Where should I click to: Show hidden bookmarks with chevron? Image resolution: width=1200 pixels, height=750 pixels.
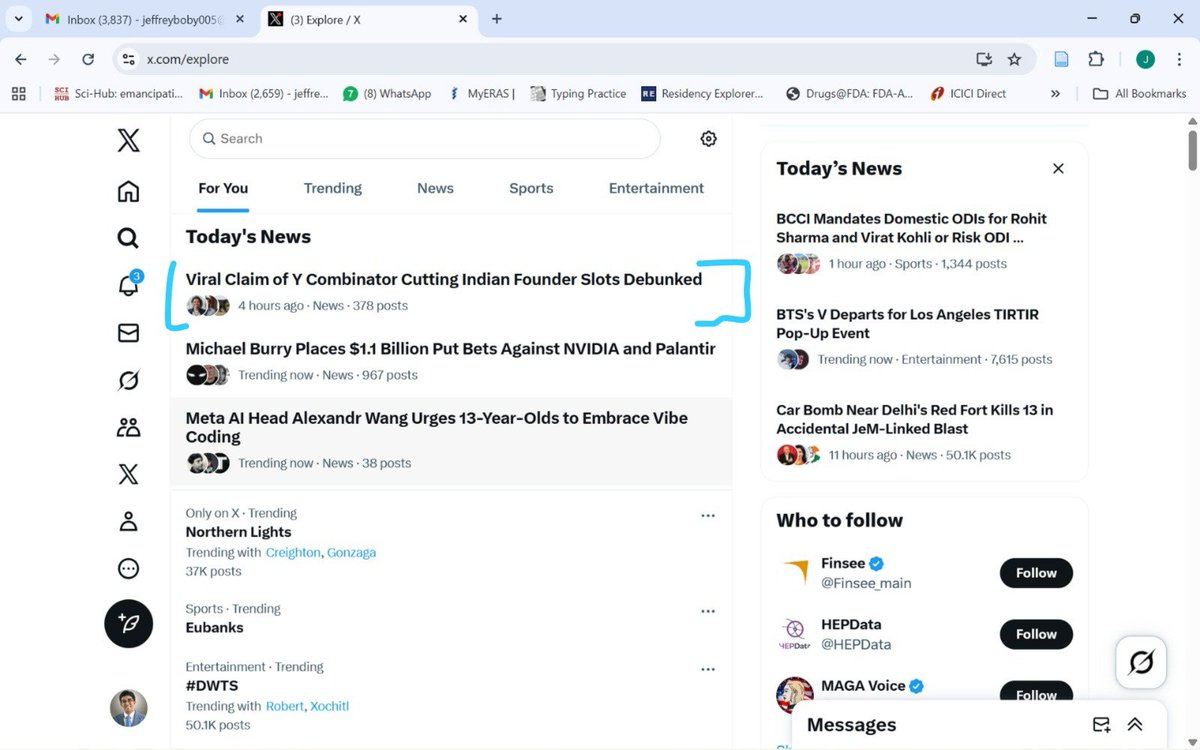tap(1055, 94)
